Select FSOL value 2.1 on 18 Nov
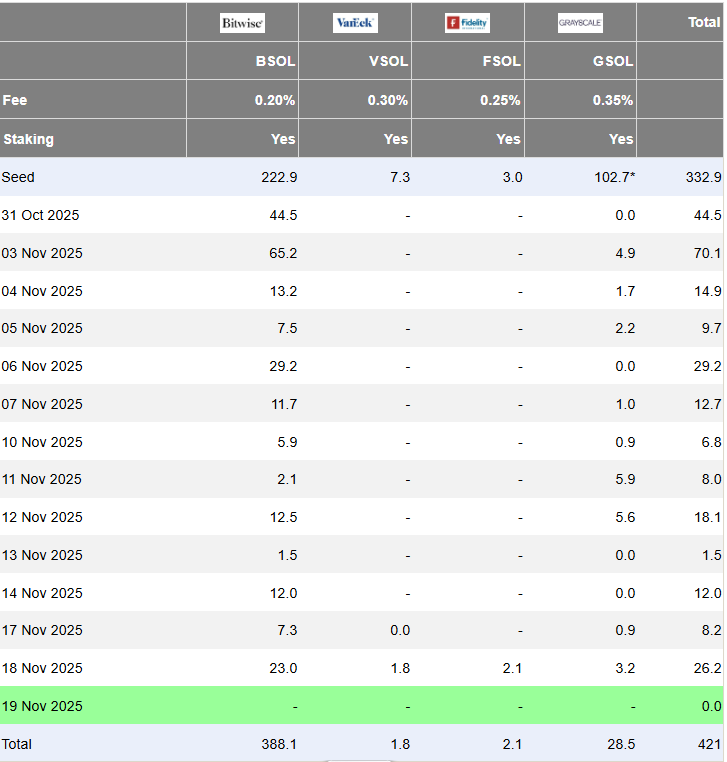727x762 pixels. coord(510,668)
